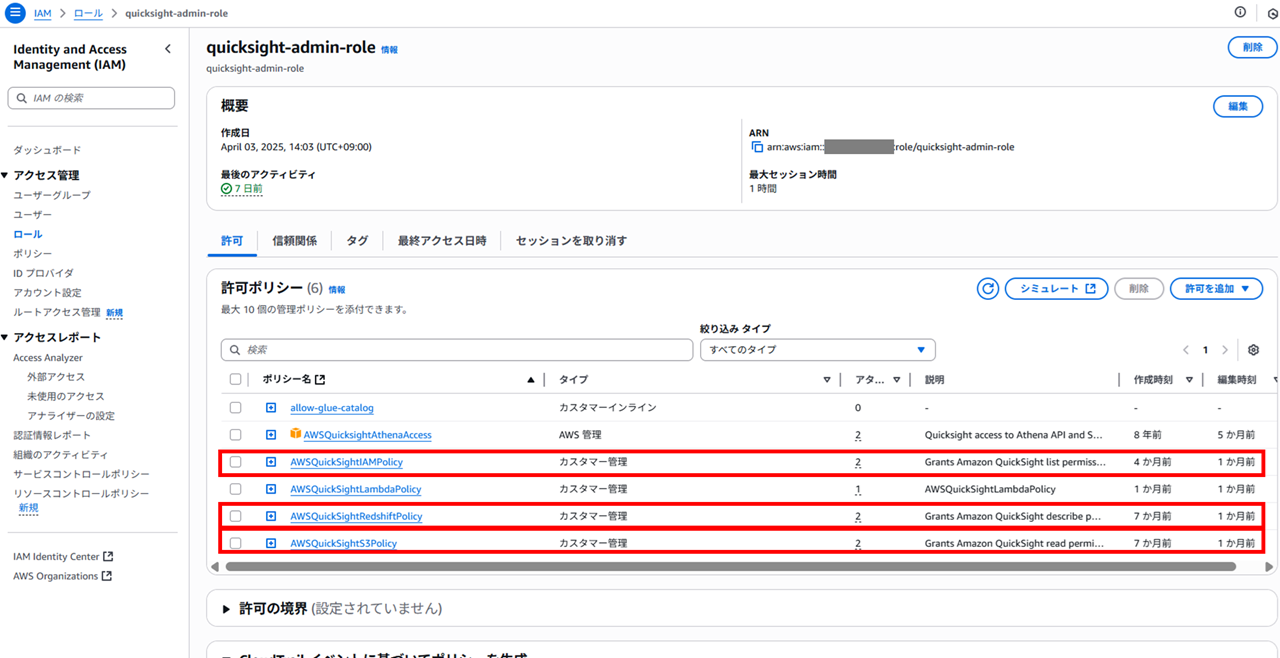The width and height of the screenshot is (1280, 658).
Task: Open Access Analyzer in the sidebar
Action: [x=48, y=357]
